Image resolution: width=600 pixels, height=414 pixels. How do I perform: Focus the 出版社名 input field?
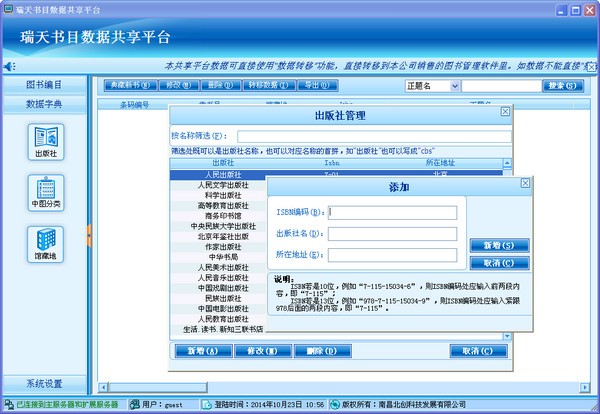393,234
